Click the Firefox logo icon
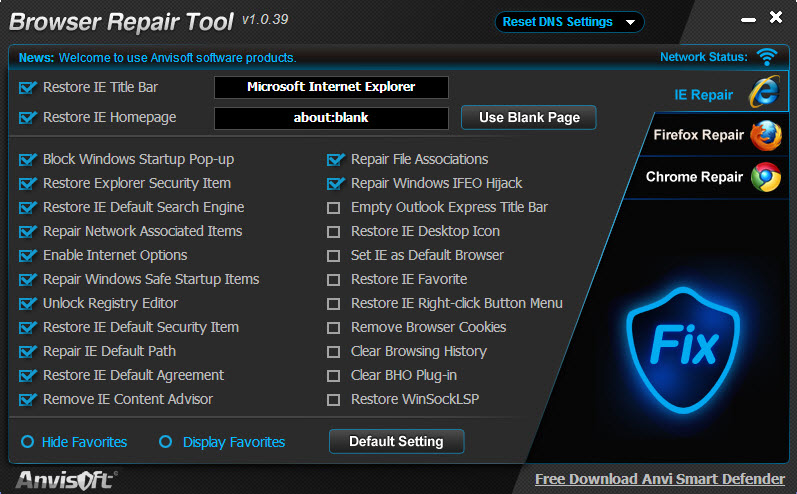The height and width of the screenshot is (494, 797). (x=766, y=135)
